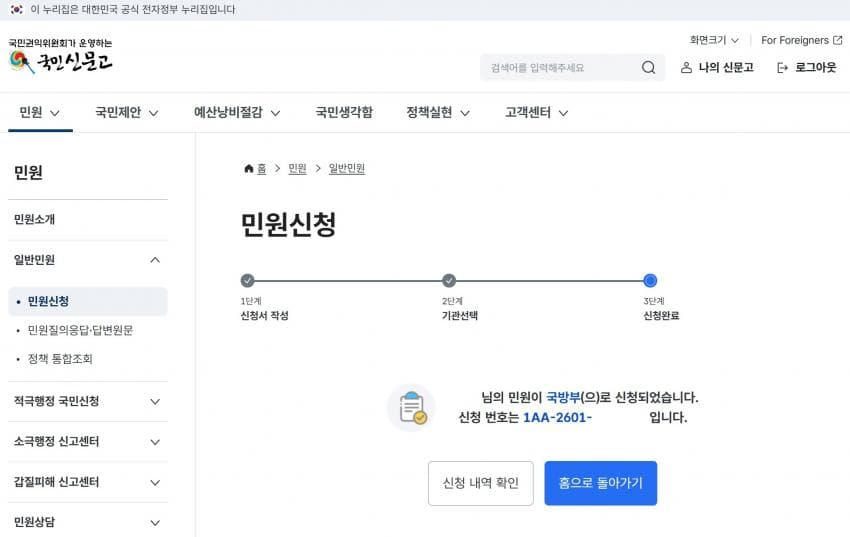Open the 국민생각함 menu item
The height and width of the screenshot is (537, 850).
344,113
